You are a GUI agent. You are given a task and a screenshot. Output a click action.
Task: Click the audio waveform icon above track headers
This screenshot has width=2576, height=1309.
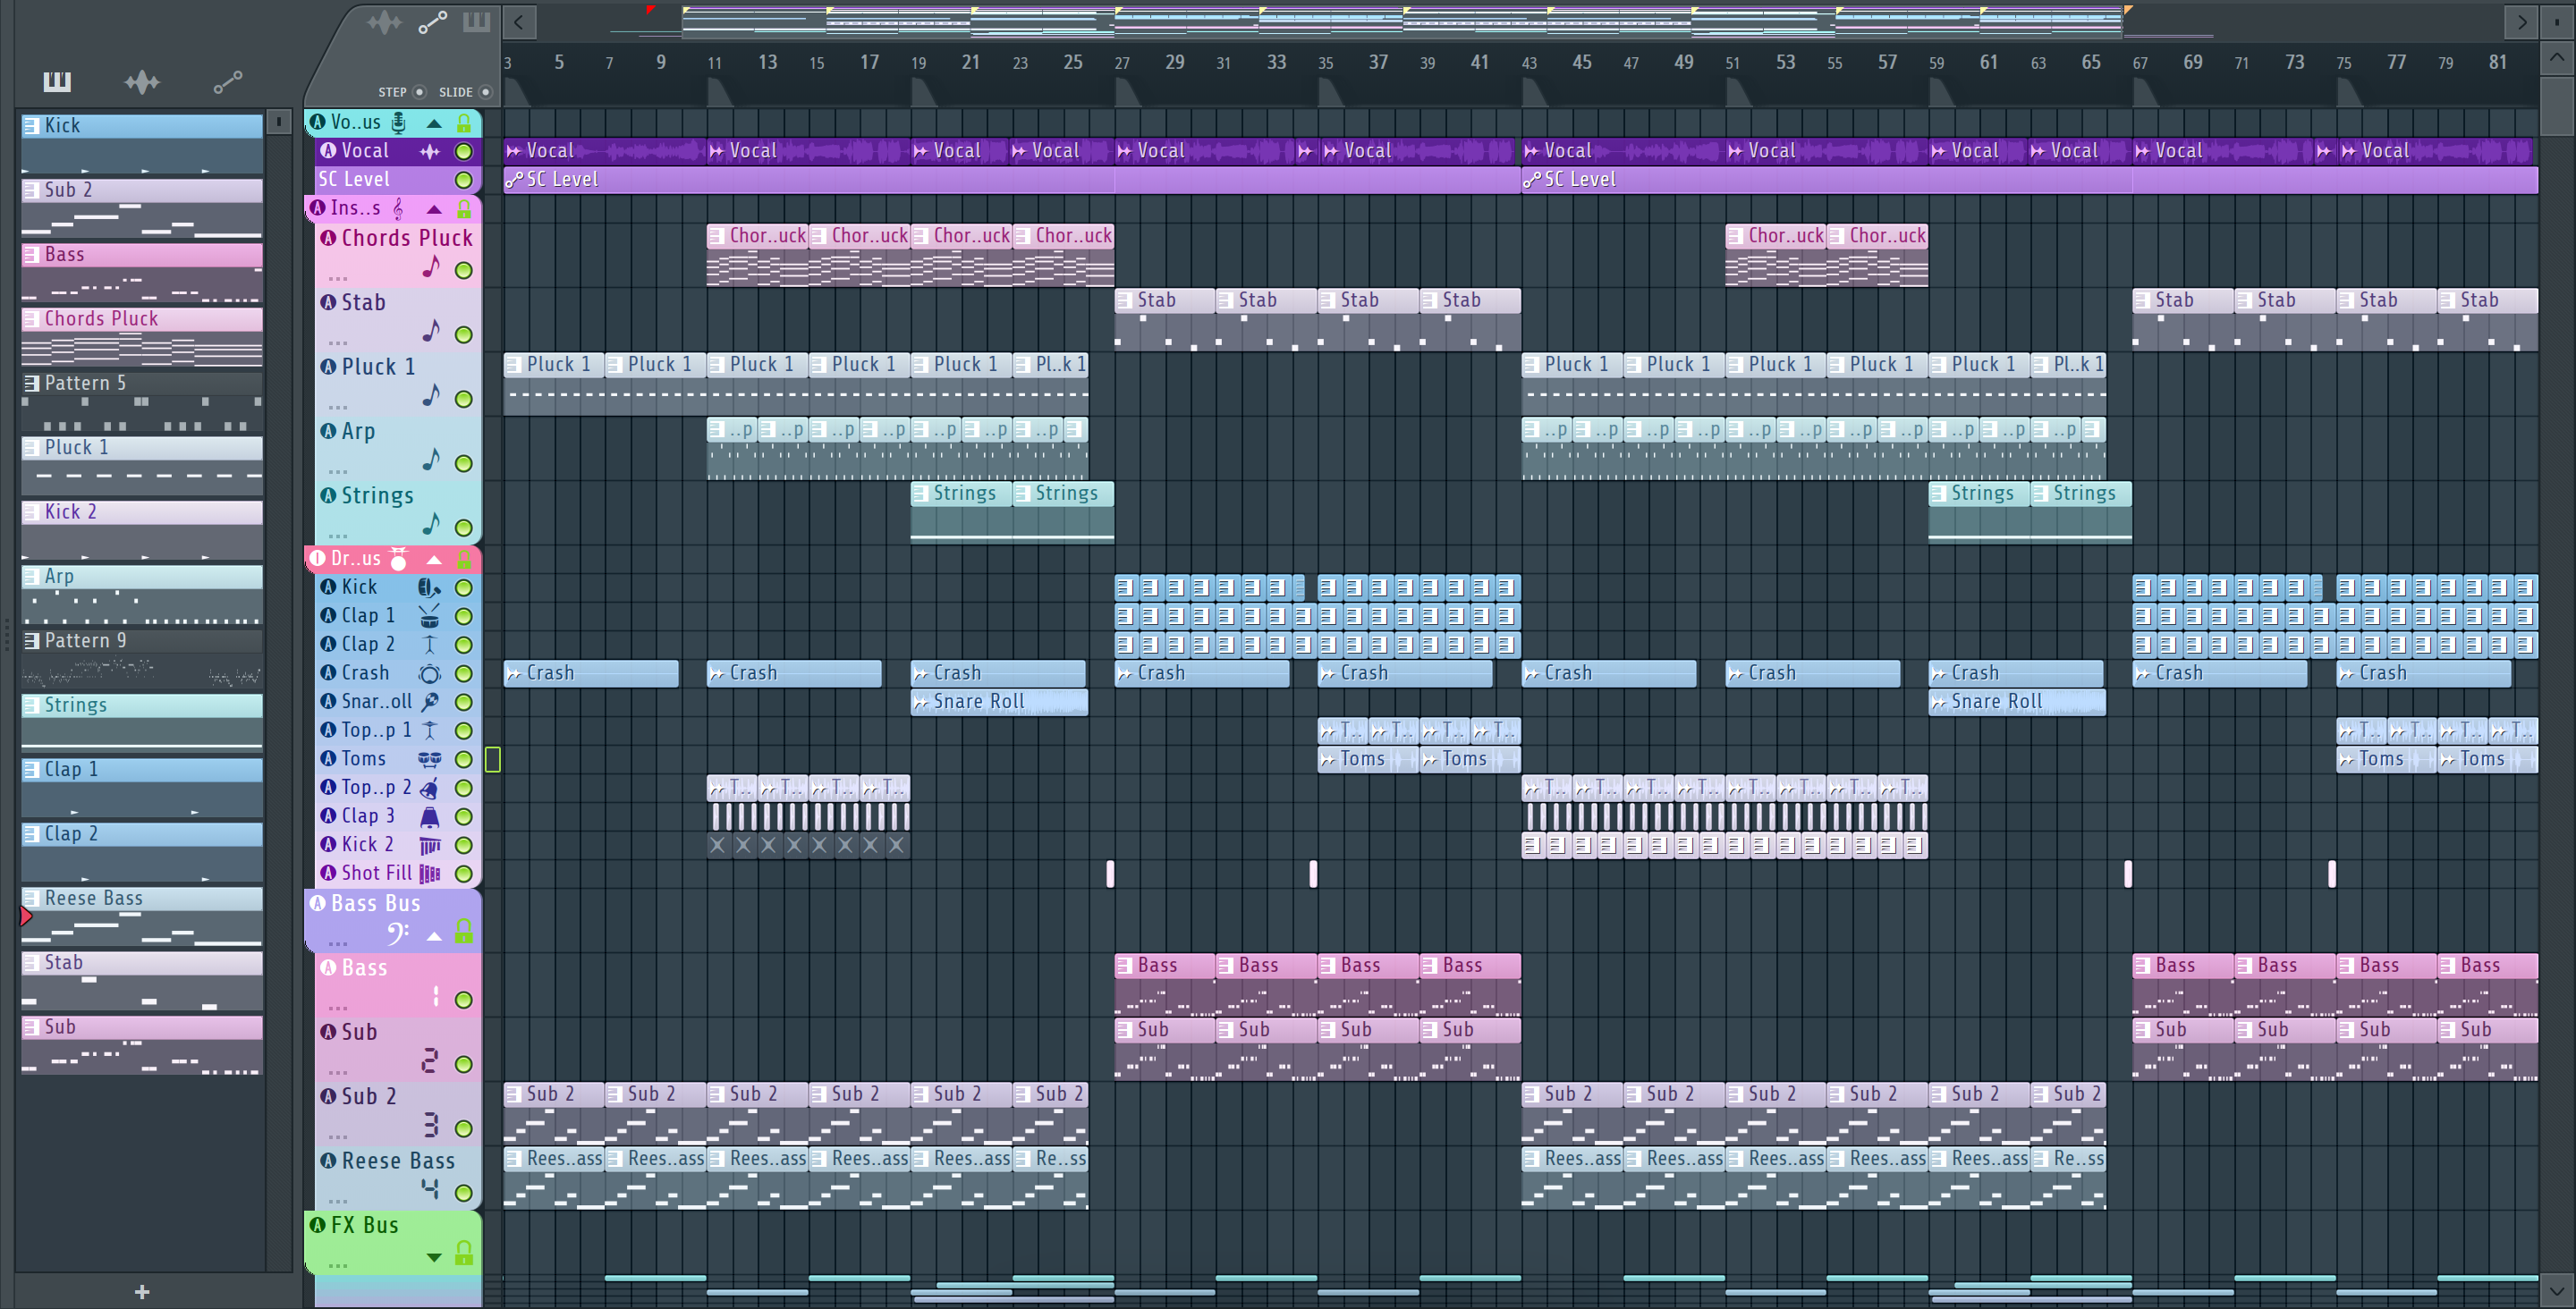click(x=384, y=22)
